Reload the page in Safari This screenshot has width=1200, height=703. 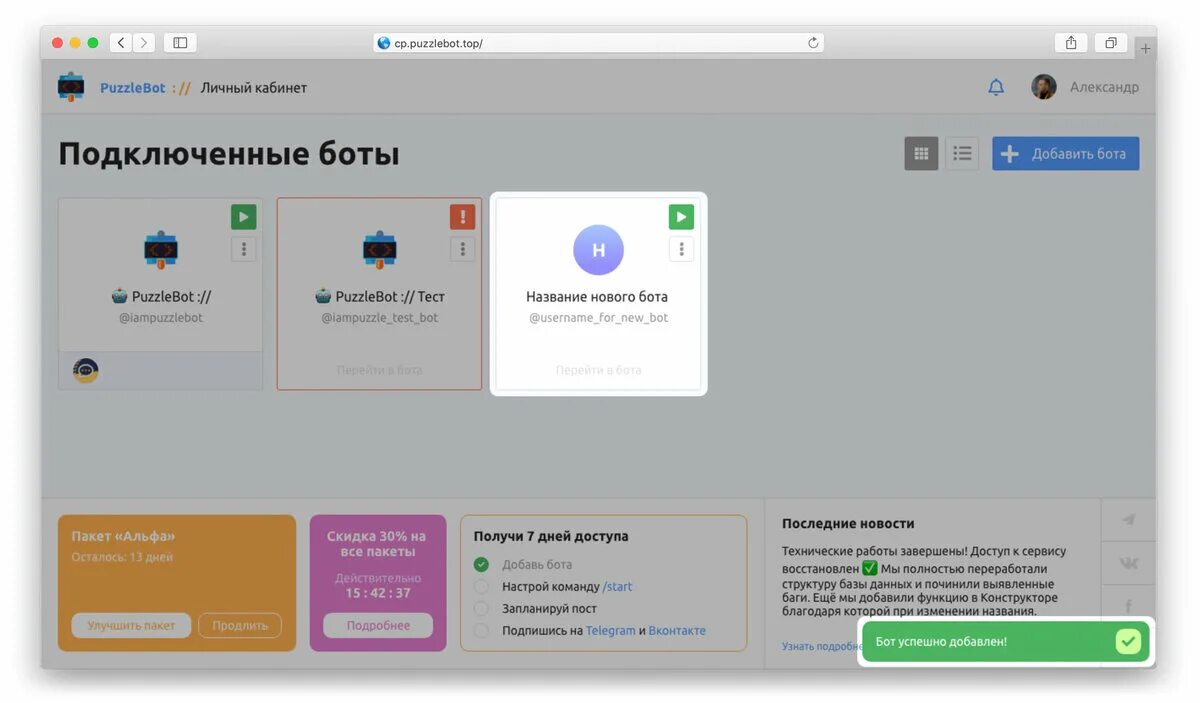(x=813, y=43)
